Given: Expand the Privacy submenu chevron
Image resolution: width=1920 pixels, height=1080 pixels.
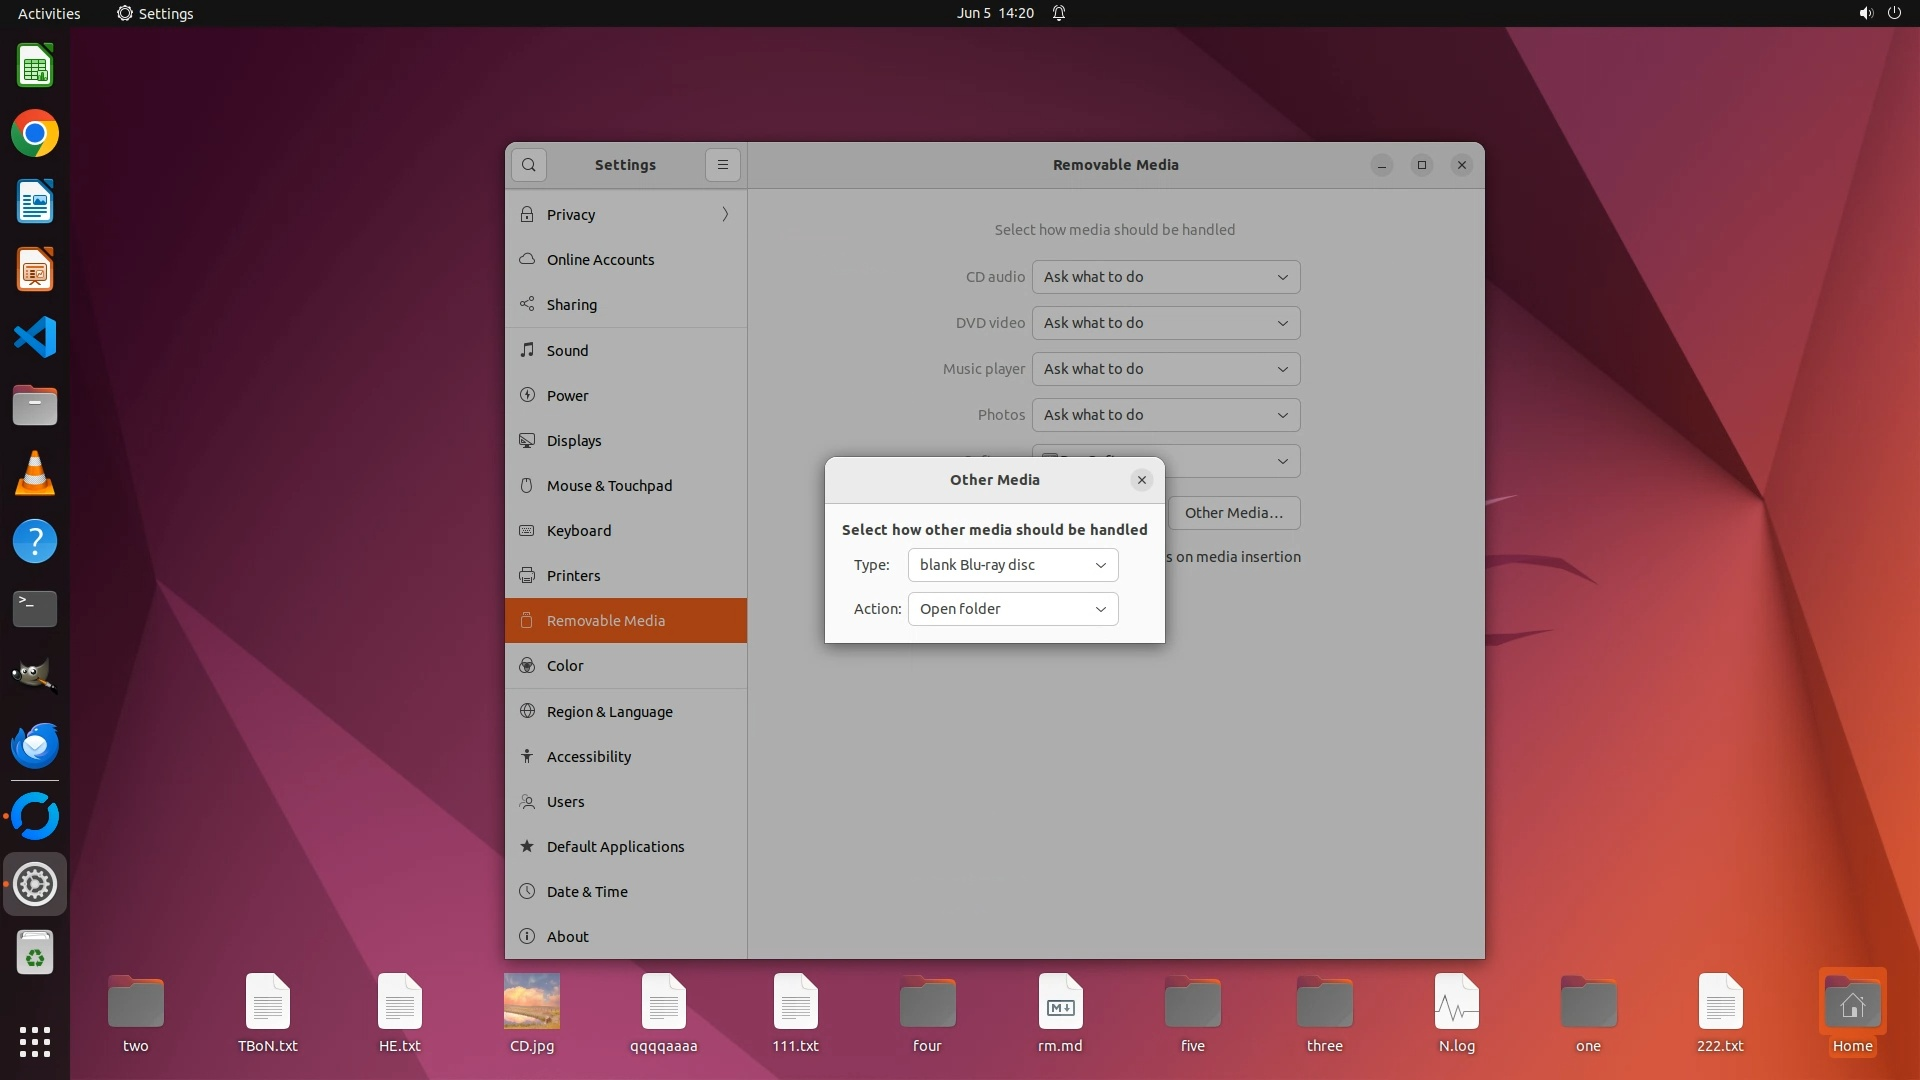Looking at the screenshot, I should [x=725, y=214].
